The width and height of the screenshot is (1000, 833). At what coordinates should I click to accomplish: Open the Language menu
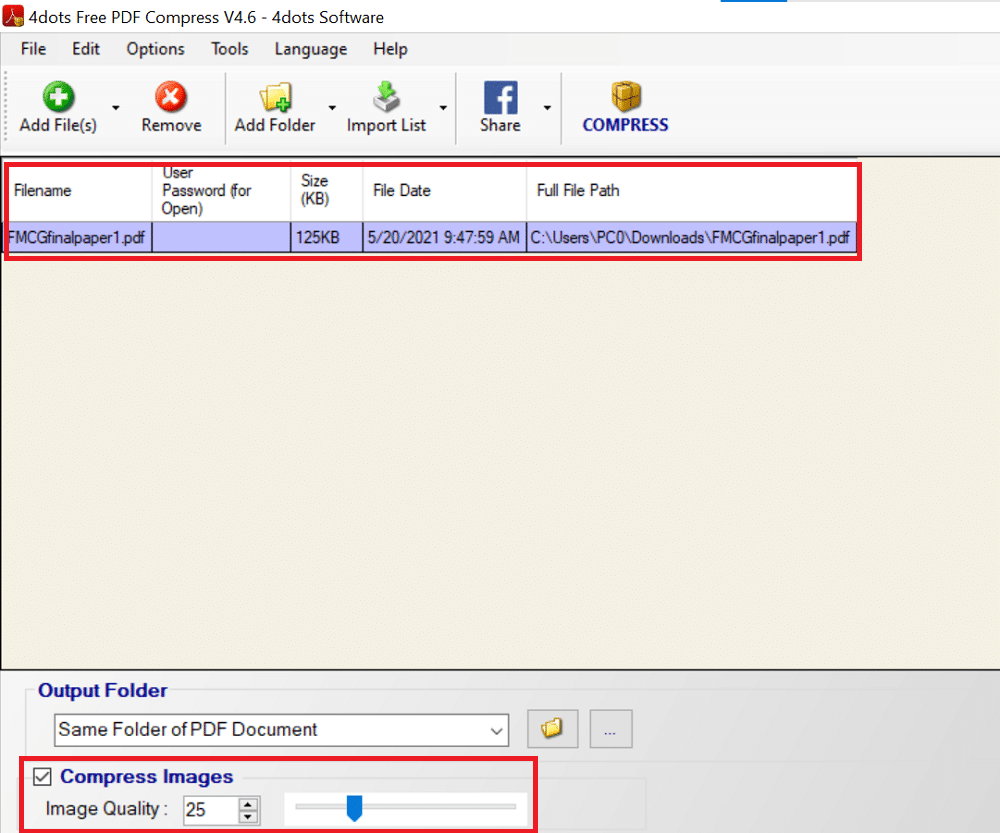pos(310,49)
